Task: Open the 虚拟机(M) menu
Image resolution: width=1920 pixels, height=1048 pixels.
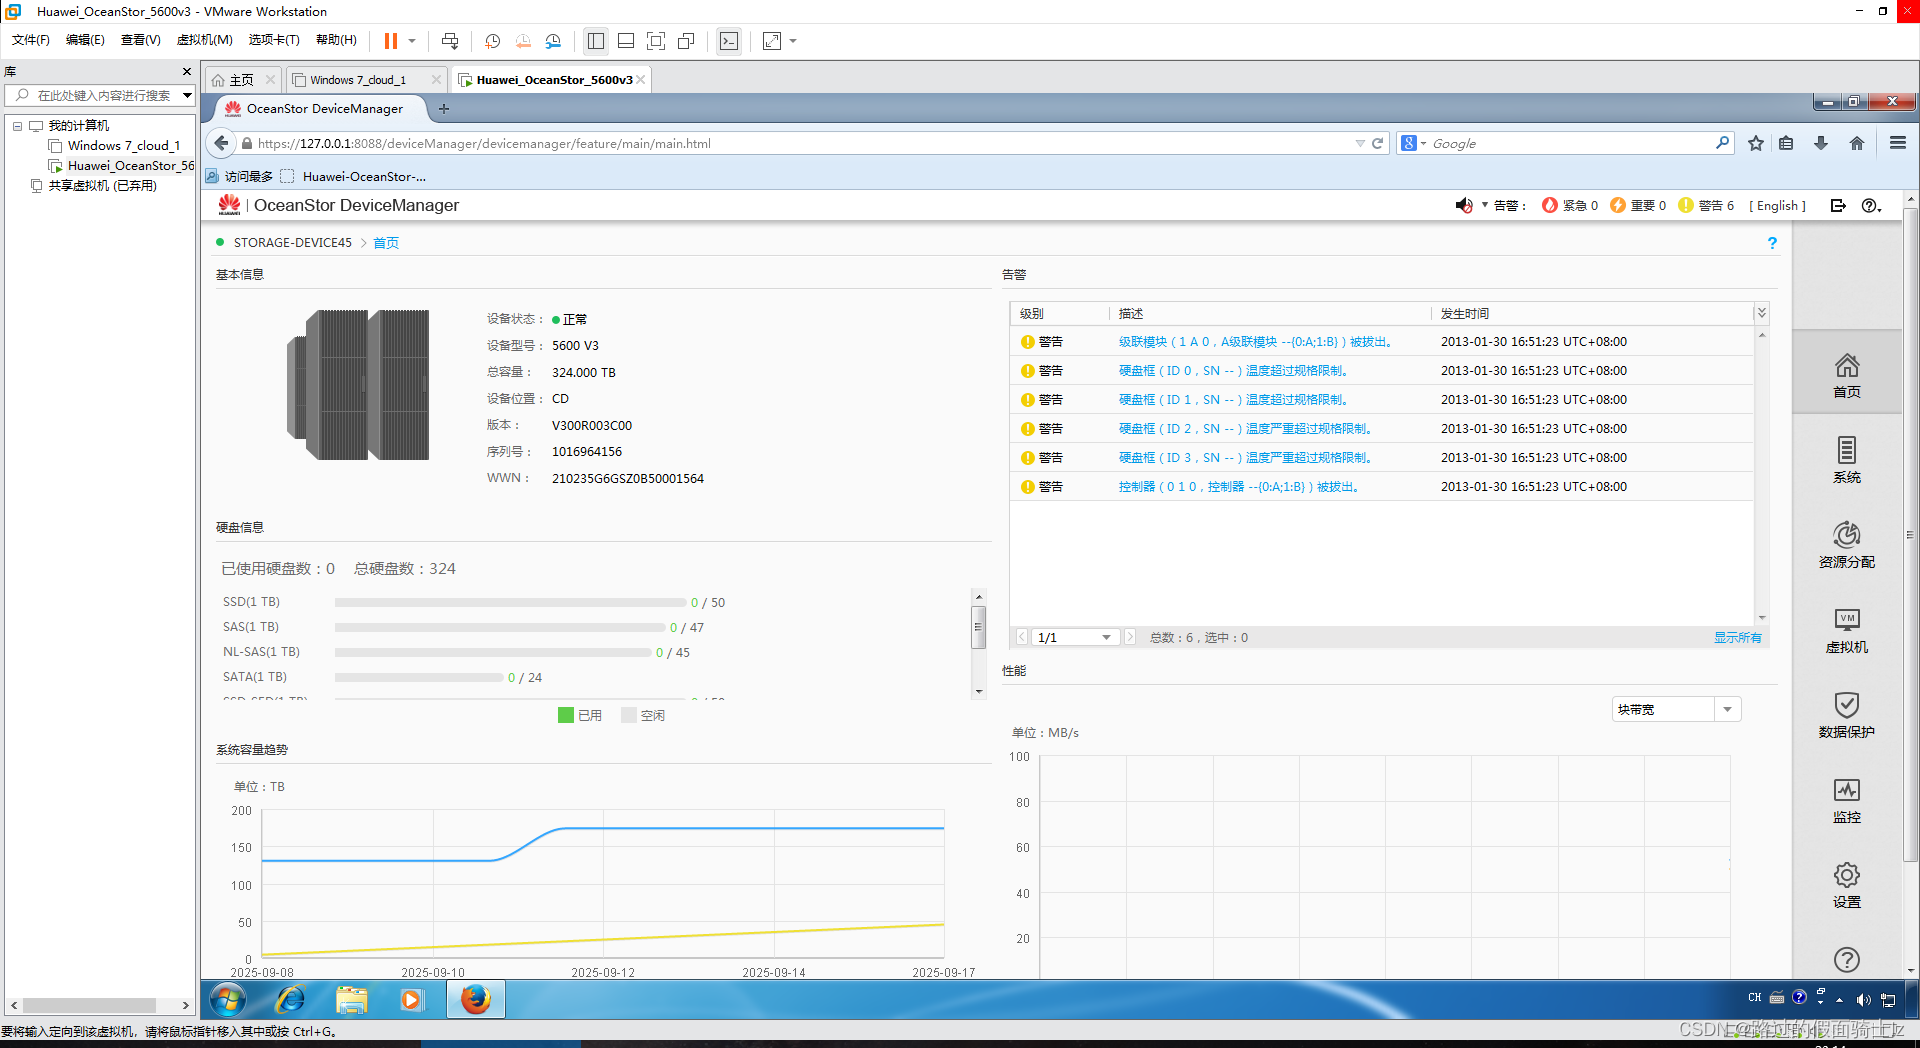Action: [204, 40]
